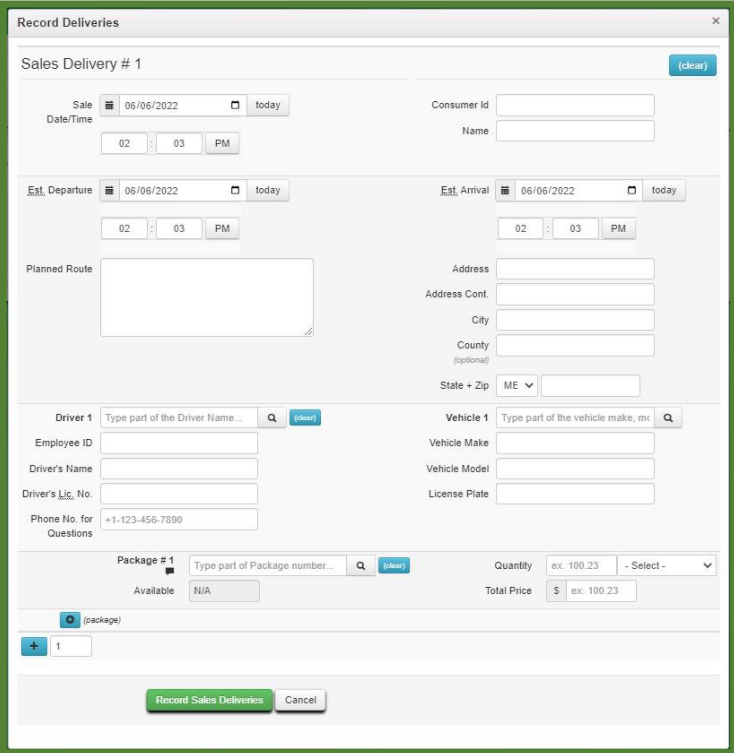Click the Driver 1 search magnifier icon
The width and height of the screenshot is (734, 753).
(271, 418)
